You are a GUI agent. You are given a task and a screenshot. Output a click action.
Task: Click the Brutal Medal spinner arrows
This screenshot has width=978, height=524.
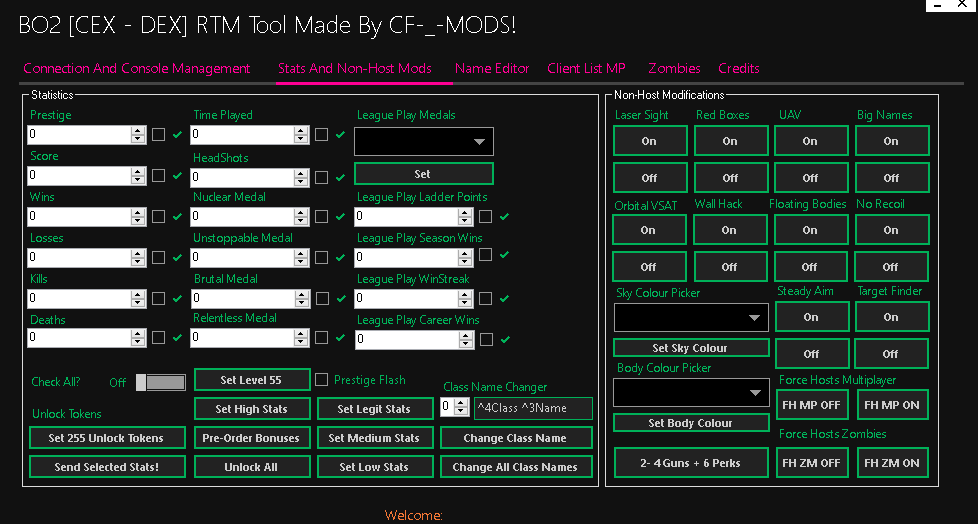(301, 299)
